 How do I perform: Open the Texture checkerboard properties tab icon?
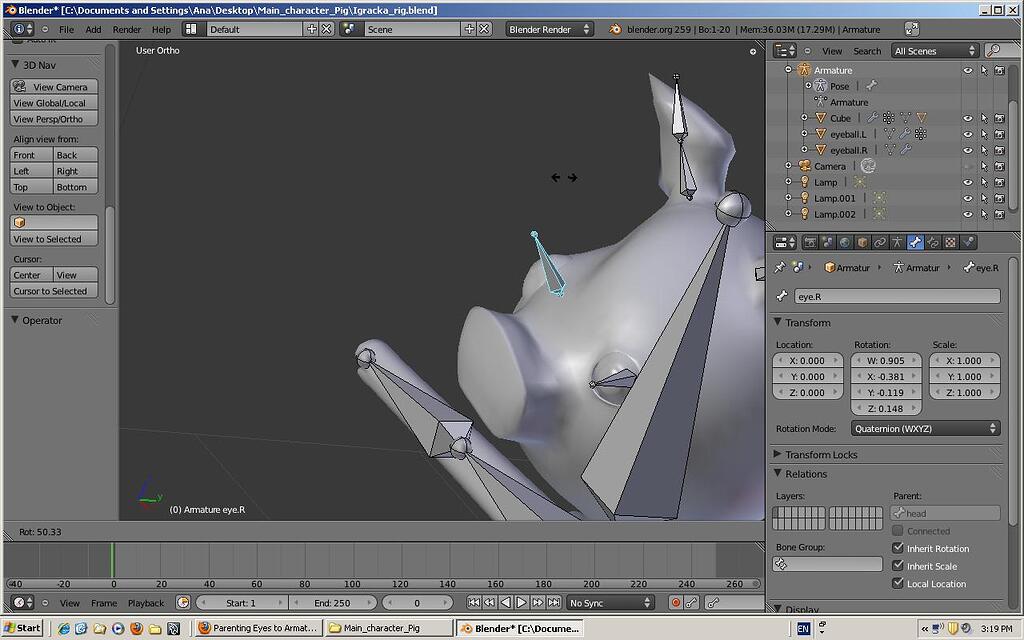pos(950,242)
